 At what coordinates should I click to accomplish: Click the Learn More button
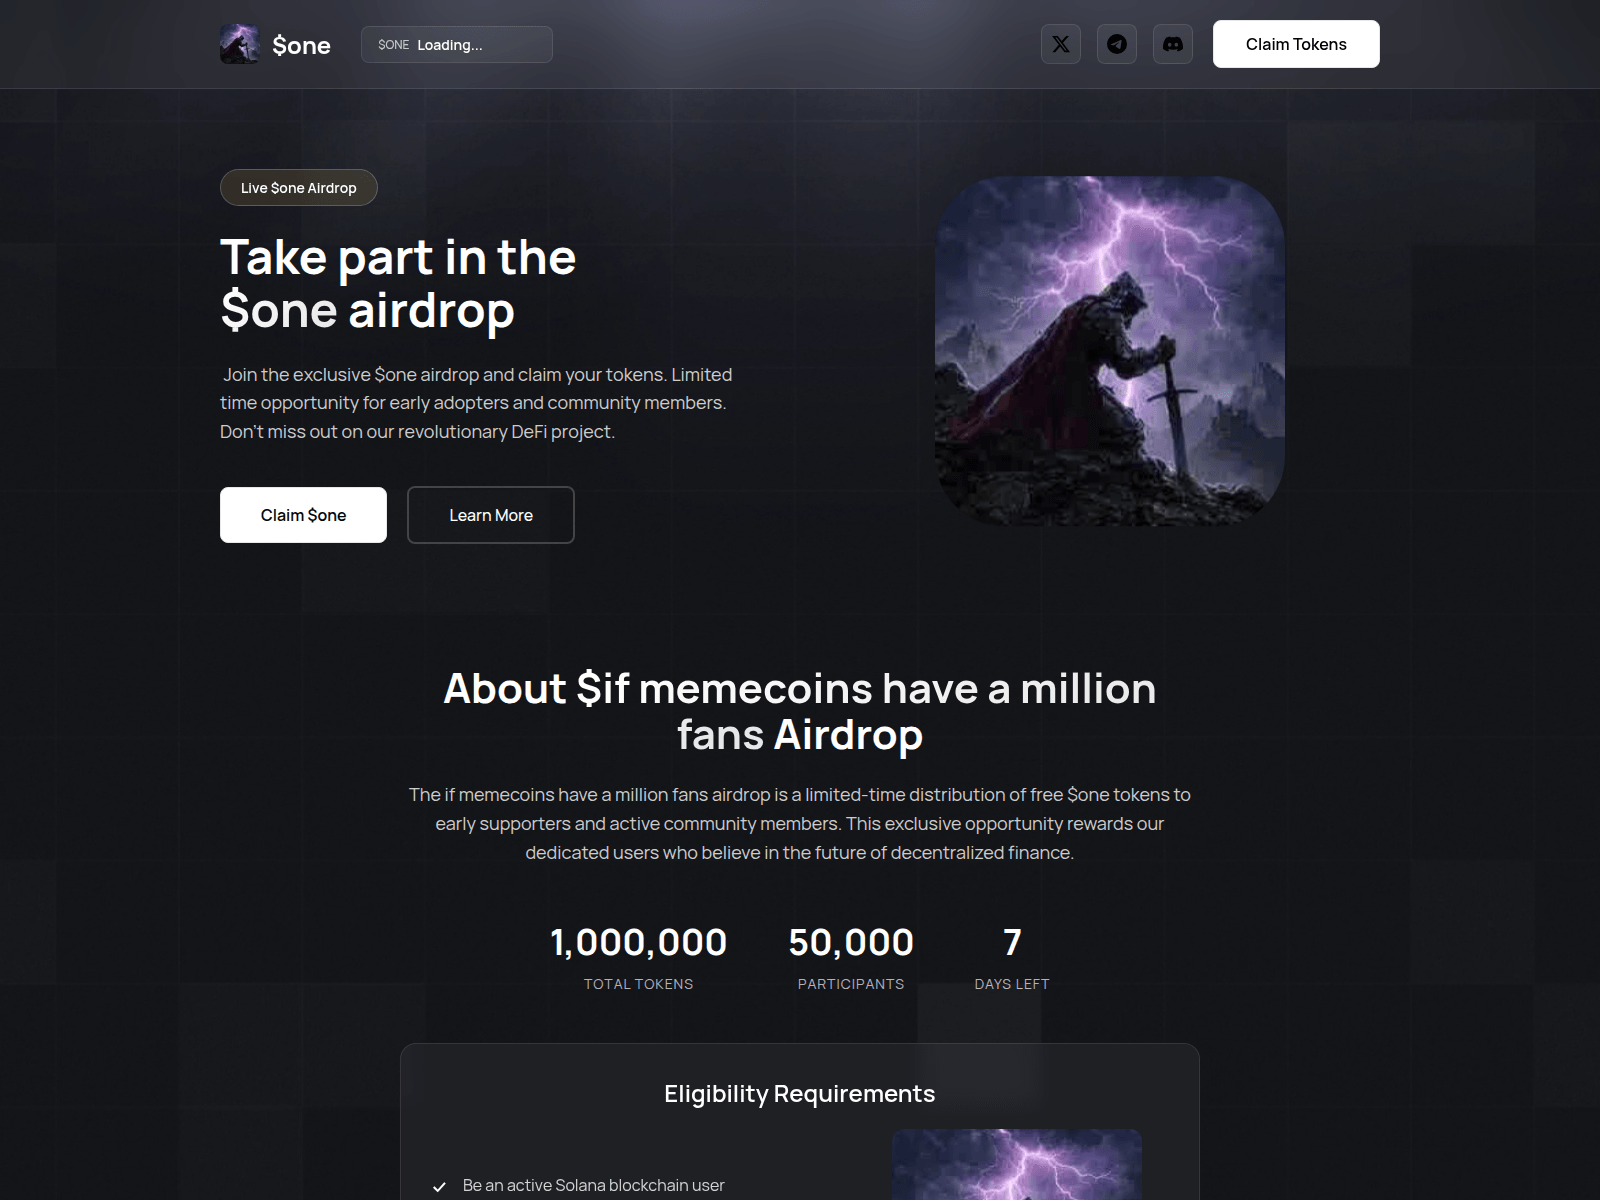pos(490,515)
